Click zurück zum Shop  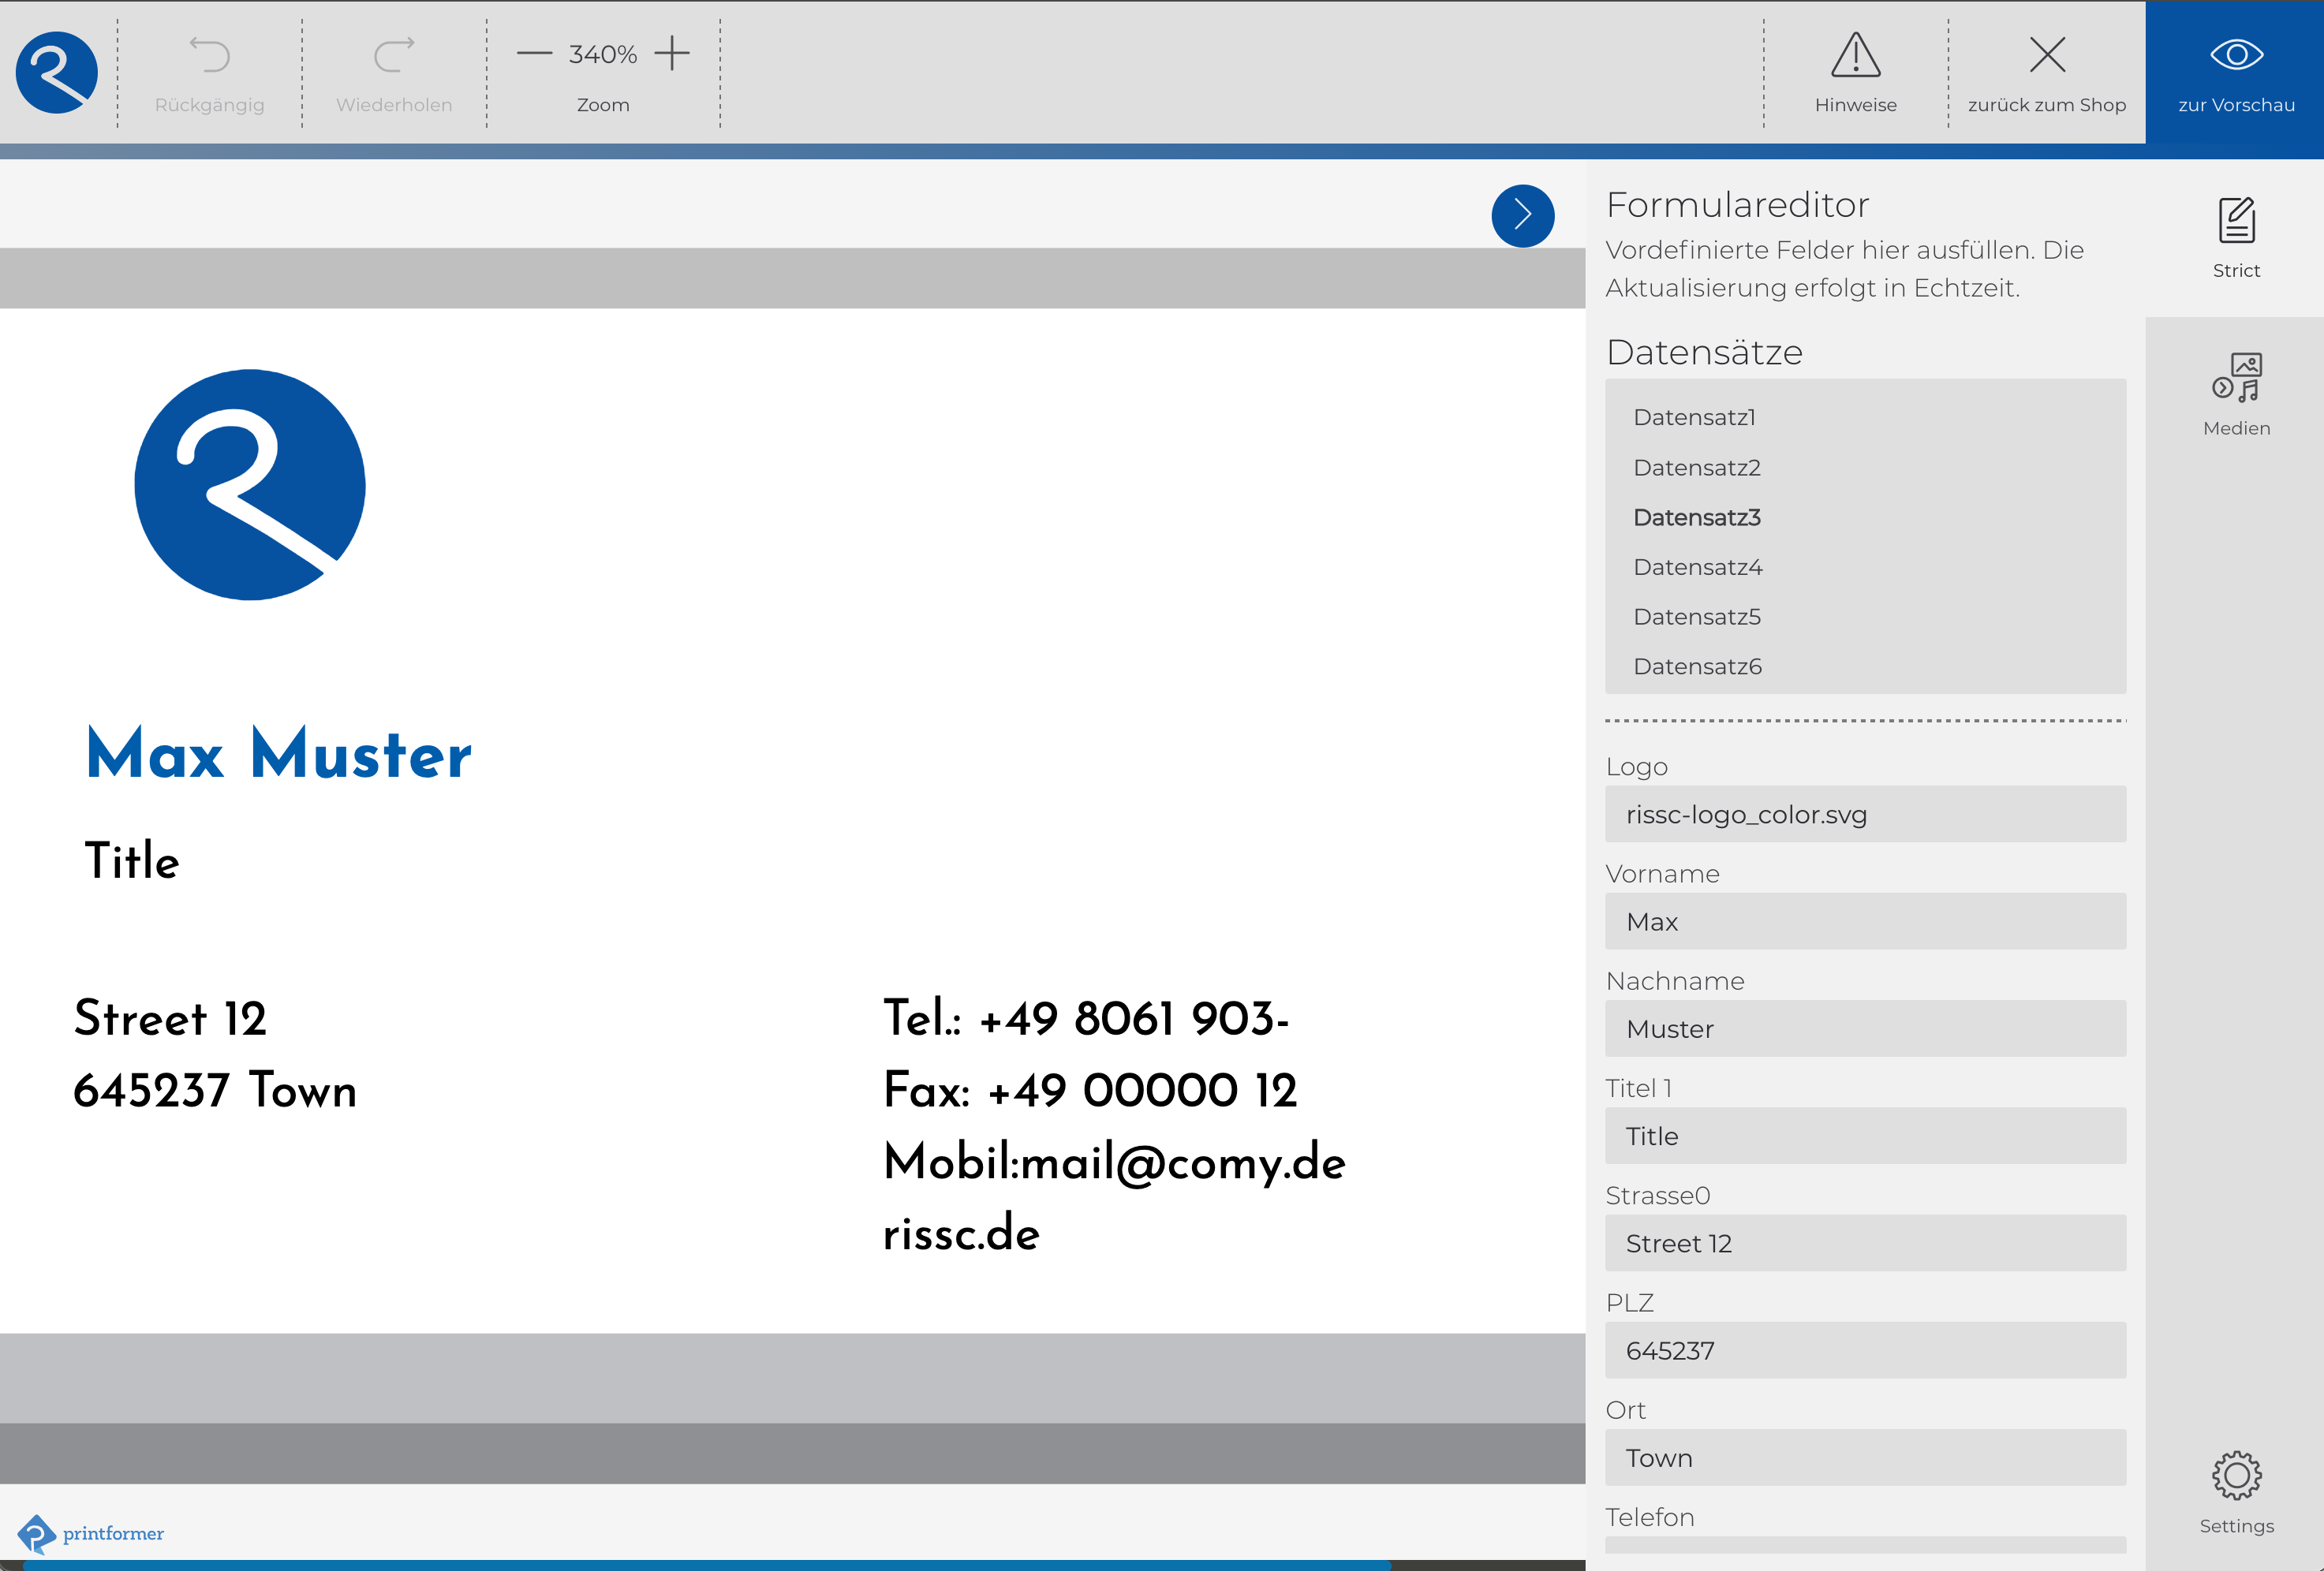tap(2046, 55)
